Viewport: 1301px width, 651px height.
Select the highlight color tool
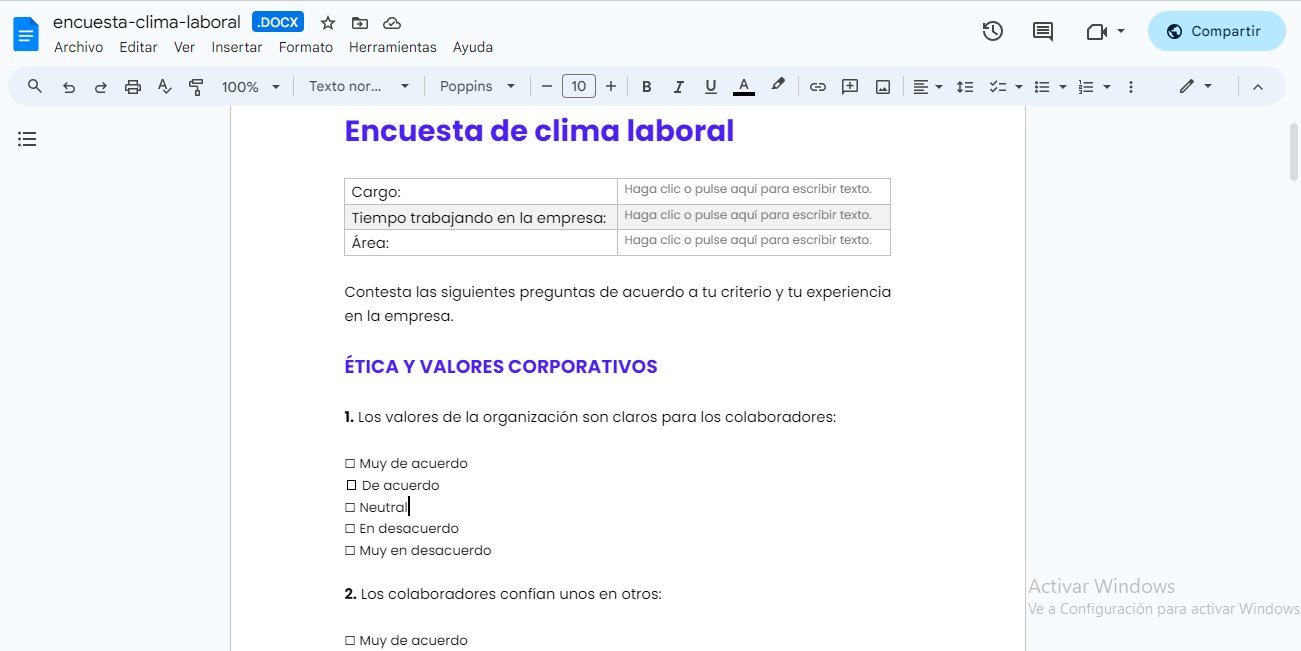(779, 86)
